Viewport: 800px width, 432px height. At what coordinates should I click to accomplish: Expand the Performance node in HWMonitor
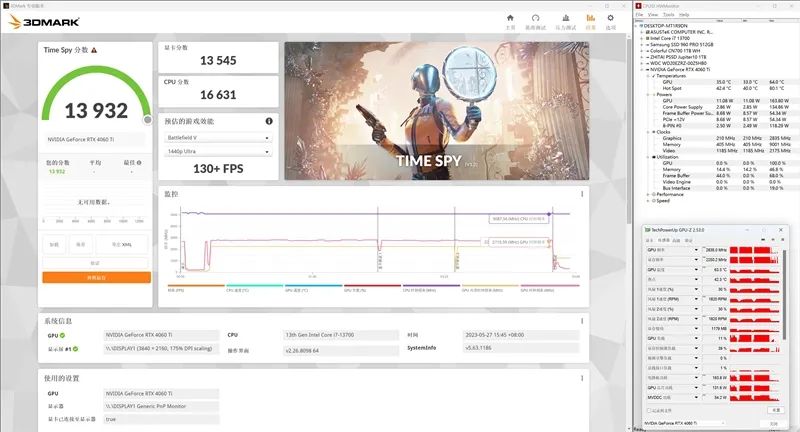[x=648, y=194]
